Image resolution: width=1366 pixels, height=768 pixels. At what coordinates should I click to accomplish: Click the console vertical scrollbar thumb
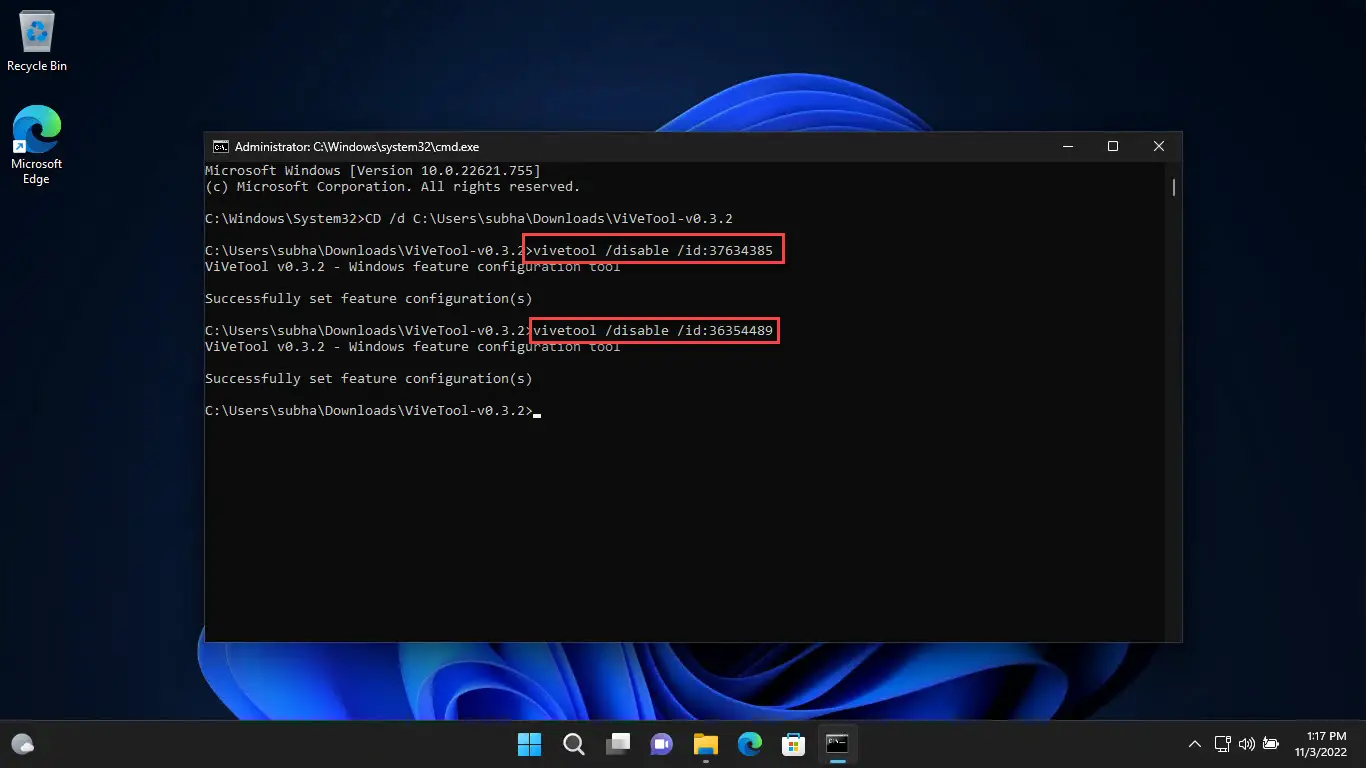coord(1174,187)
